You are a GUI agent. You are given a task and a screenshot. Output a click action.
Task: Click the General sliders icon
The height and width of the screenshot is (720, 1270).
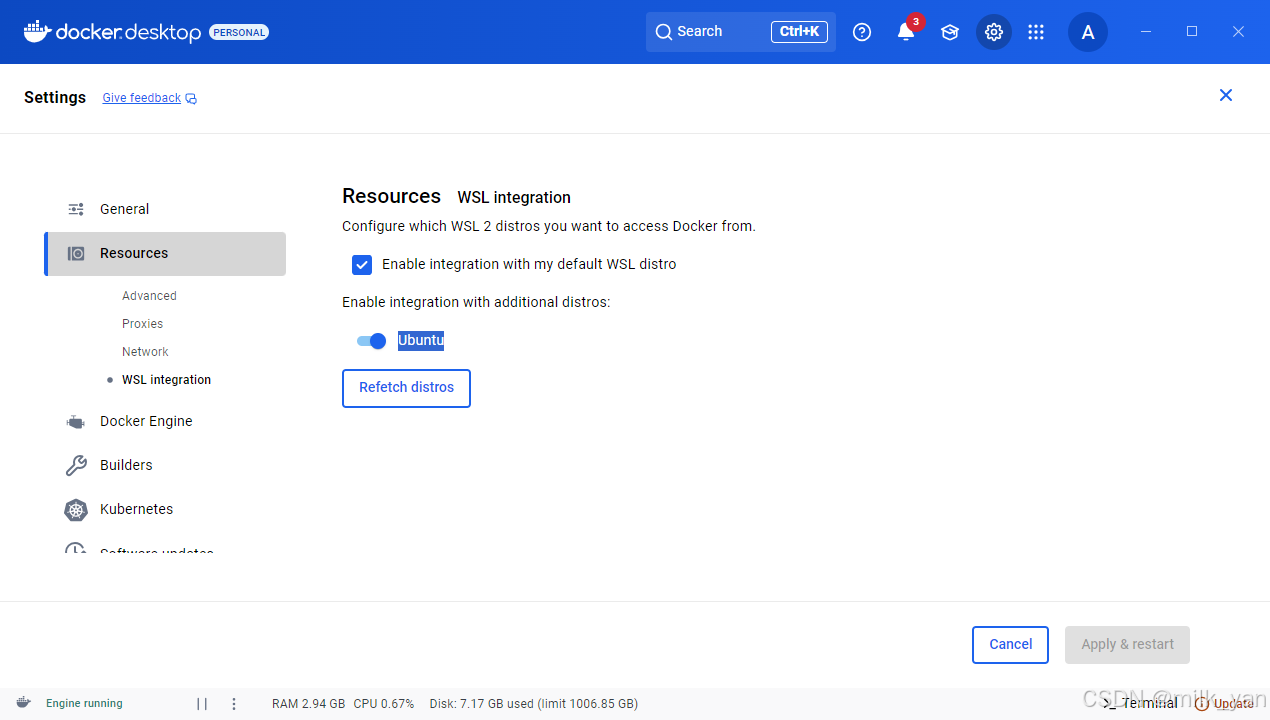click(x=76, y=209)
